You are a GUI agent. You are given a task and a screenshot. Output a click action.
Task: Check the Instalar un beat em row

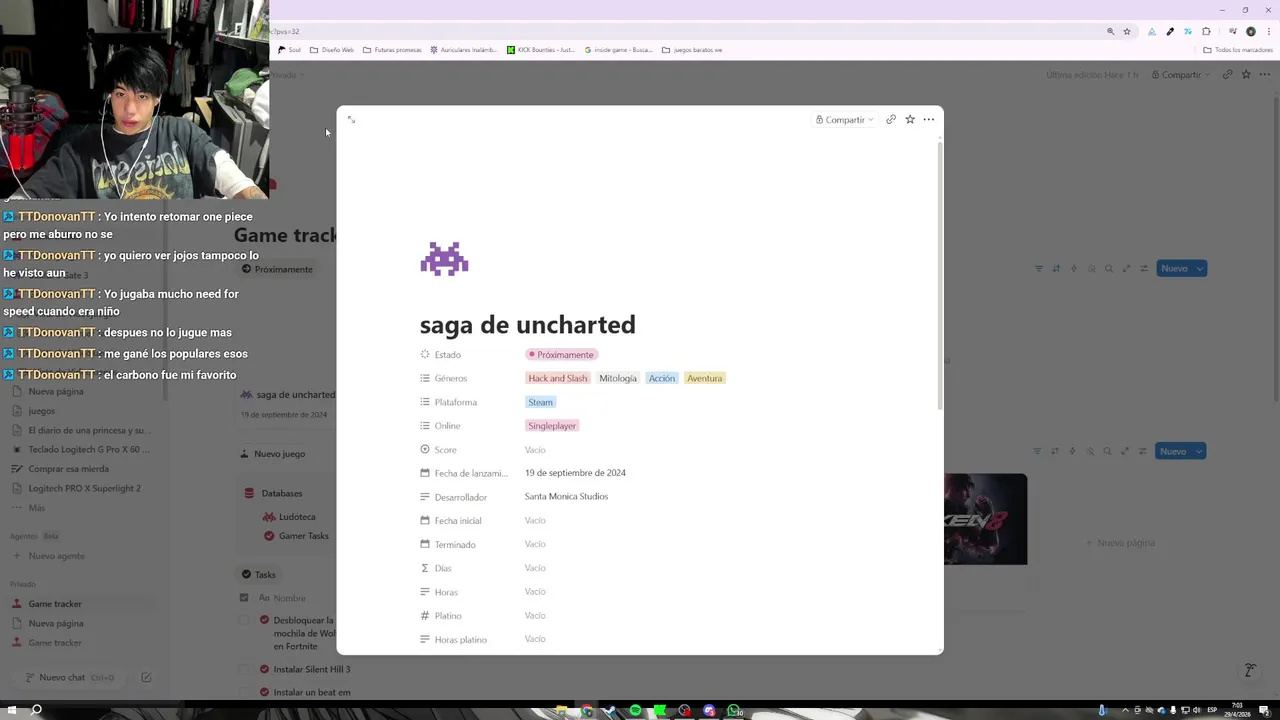click(244, 692)
